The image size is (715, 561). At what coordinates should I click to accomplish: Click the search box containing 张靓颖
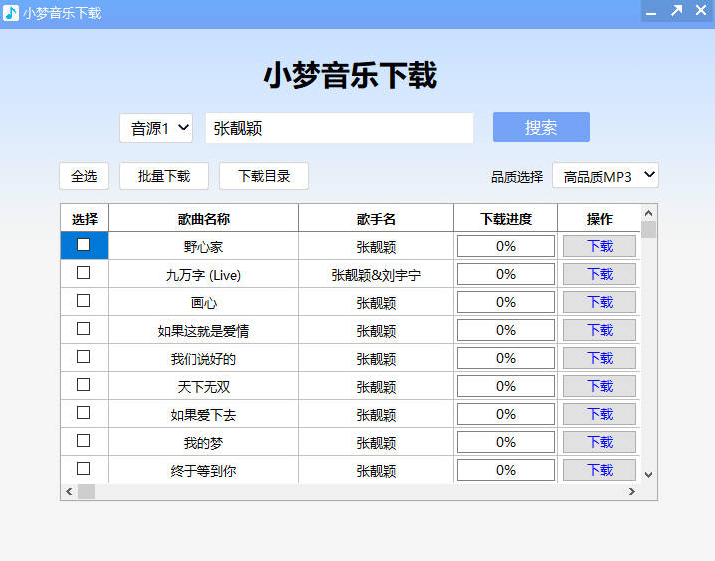[x=339, y=128]
